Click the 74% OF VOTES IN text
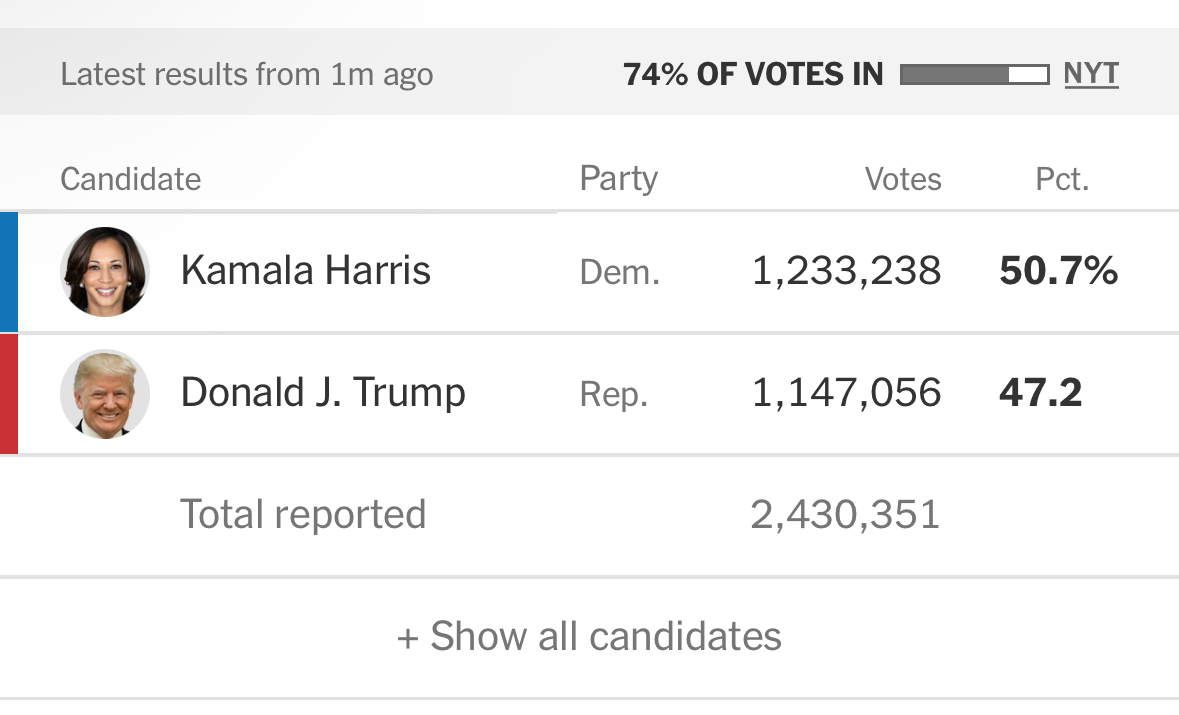1179x715 pixels. tap(753, 74)
